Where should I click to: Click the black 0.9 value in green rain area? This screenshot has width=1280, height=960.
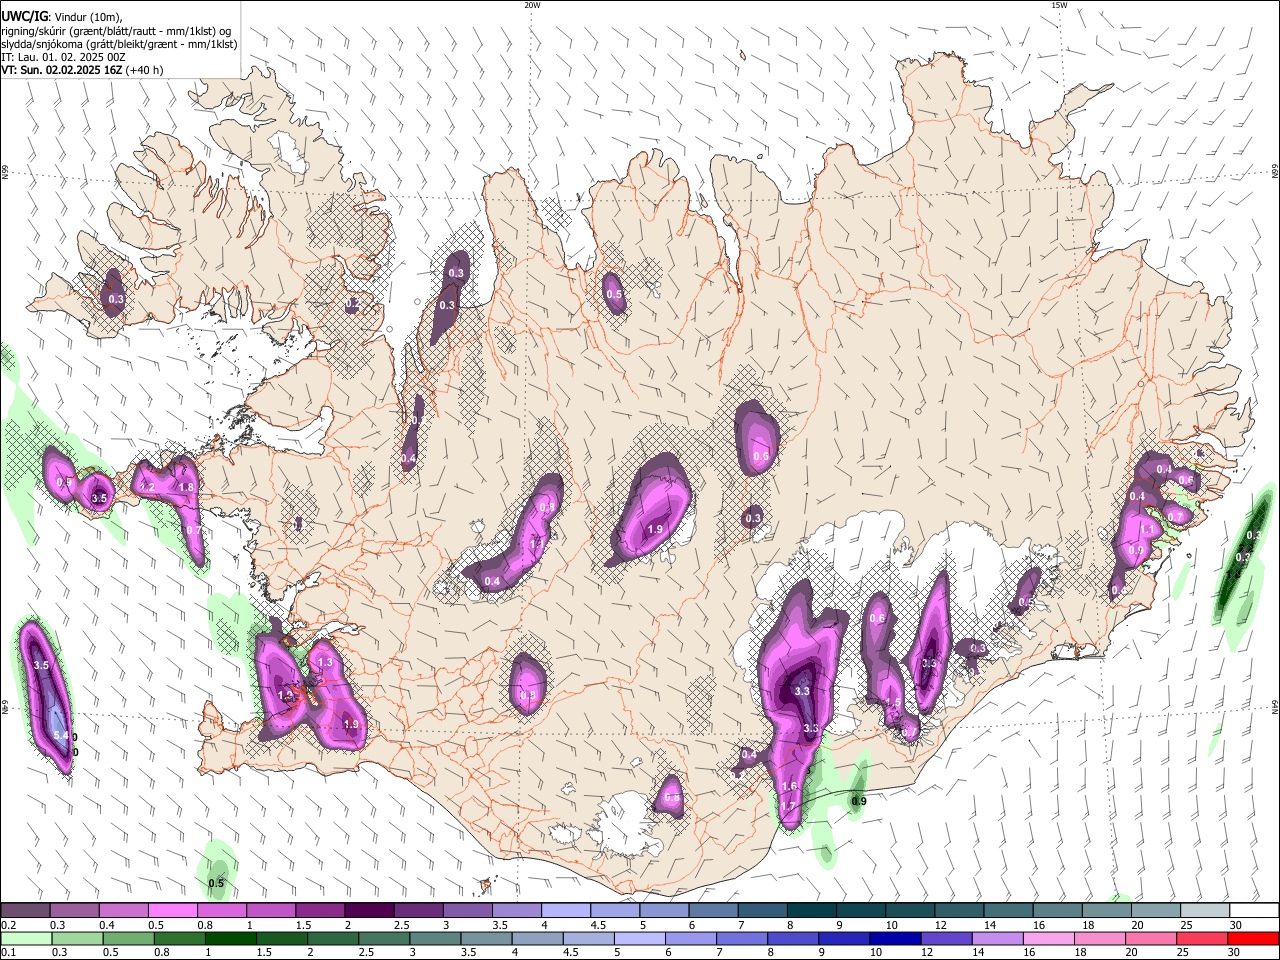[858, 802]
